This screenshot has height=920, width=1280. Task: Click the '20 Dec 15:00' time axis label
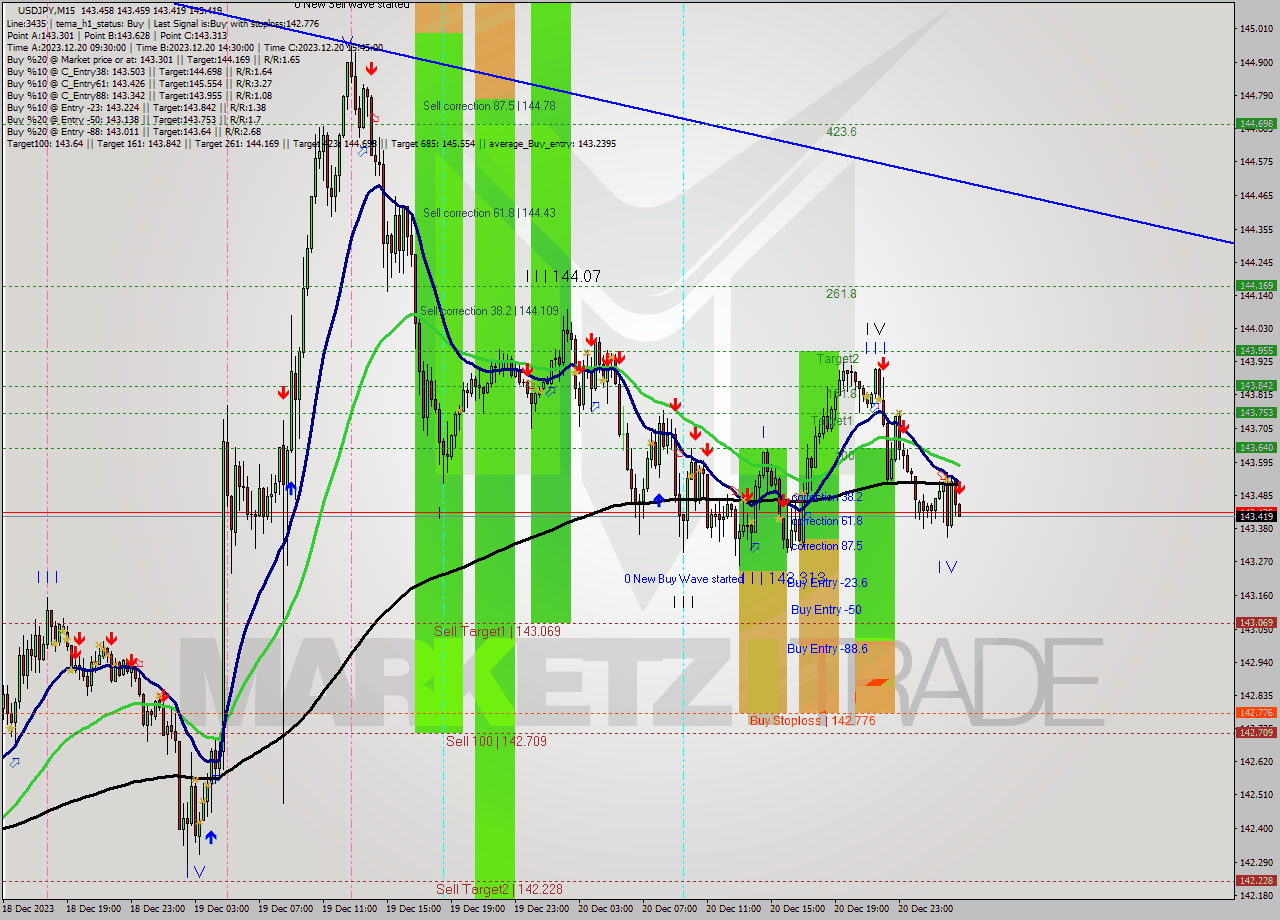point(798,909)
